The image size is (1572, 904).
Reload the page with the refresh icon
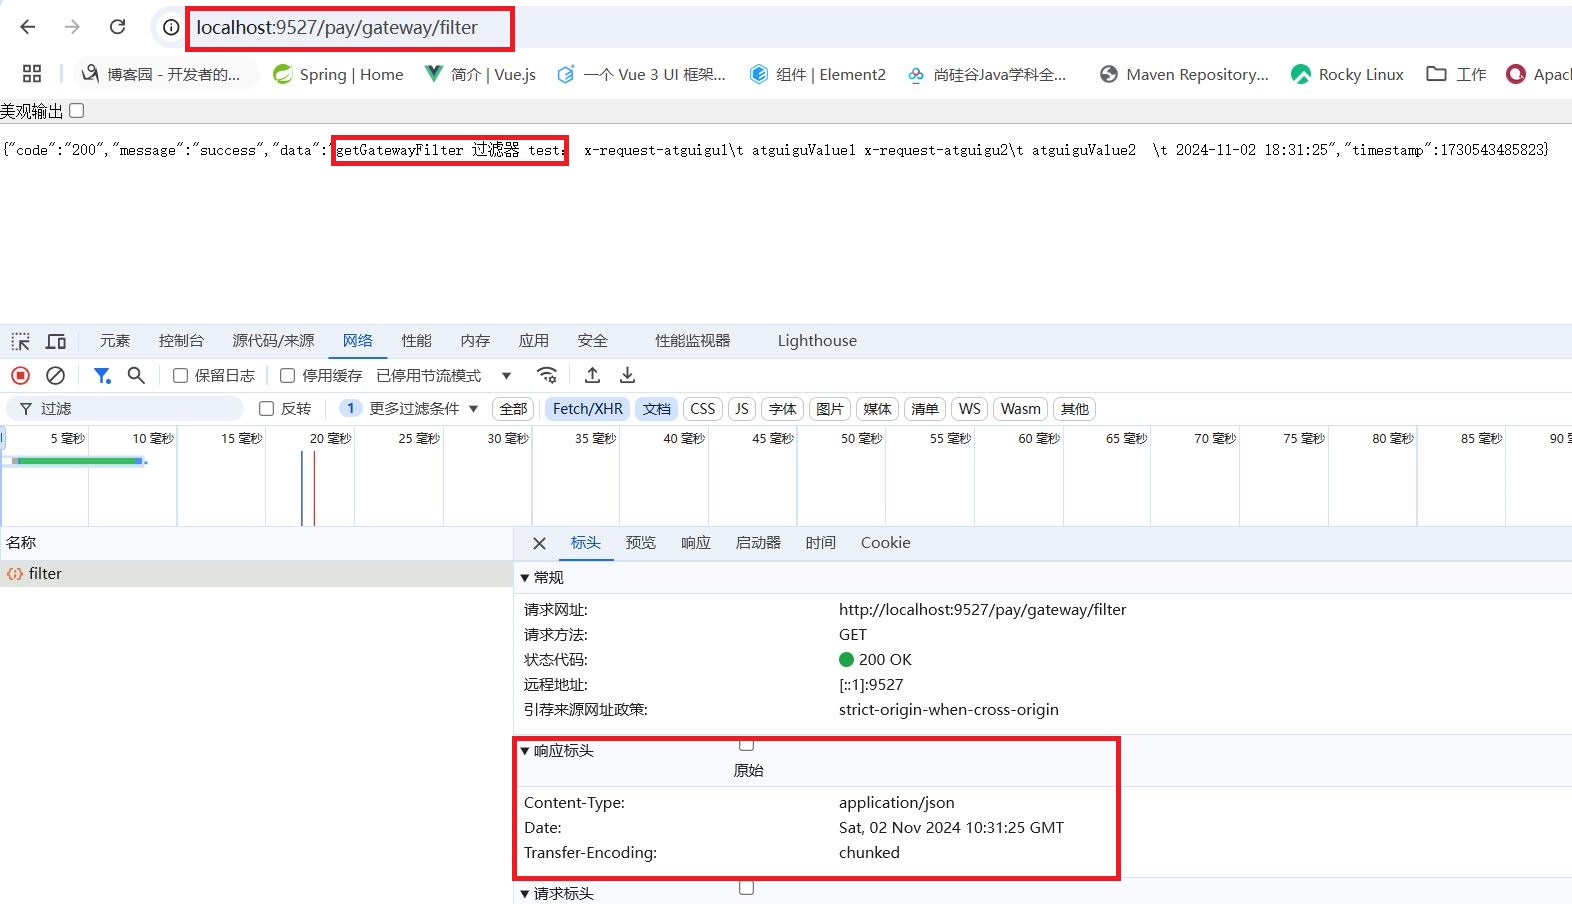[x=118, y=27]
